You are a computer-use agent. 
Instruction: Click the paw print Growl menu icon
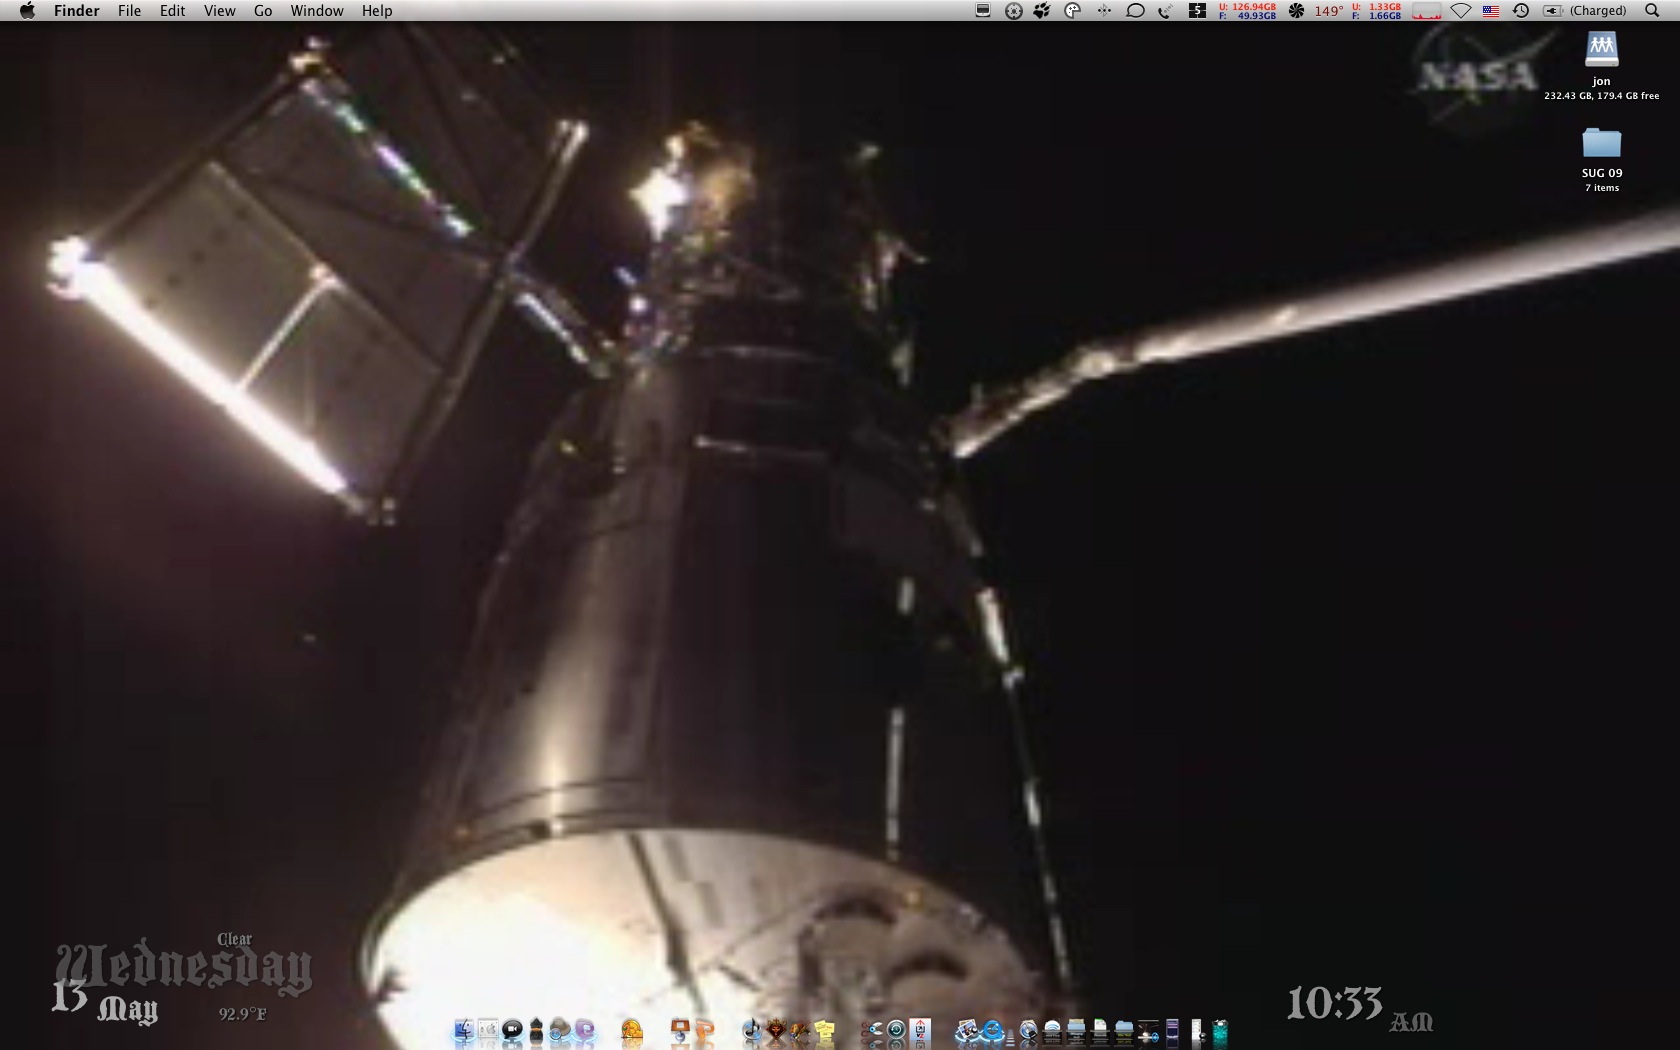point(1042,11)
